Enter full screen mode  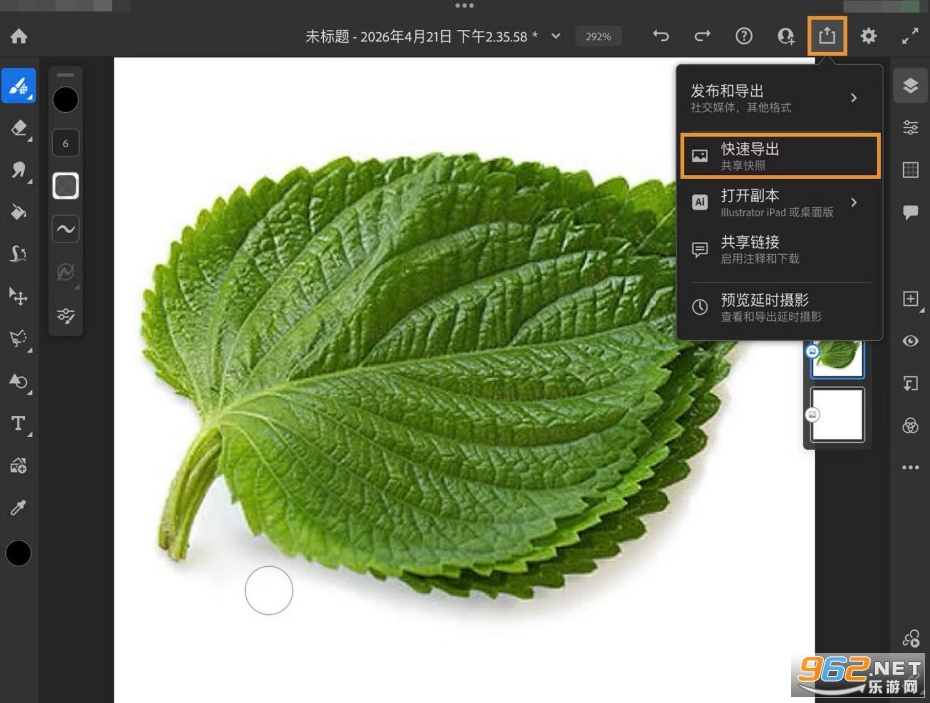[910, 36]
